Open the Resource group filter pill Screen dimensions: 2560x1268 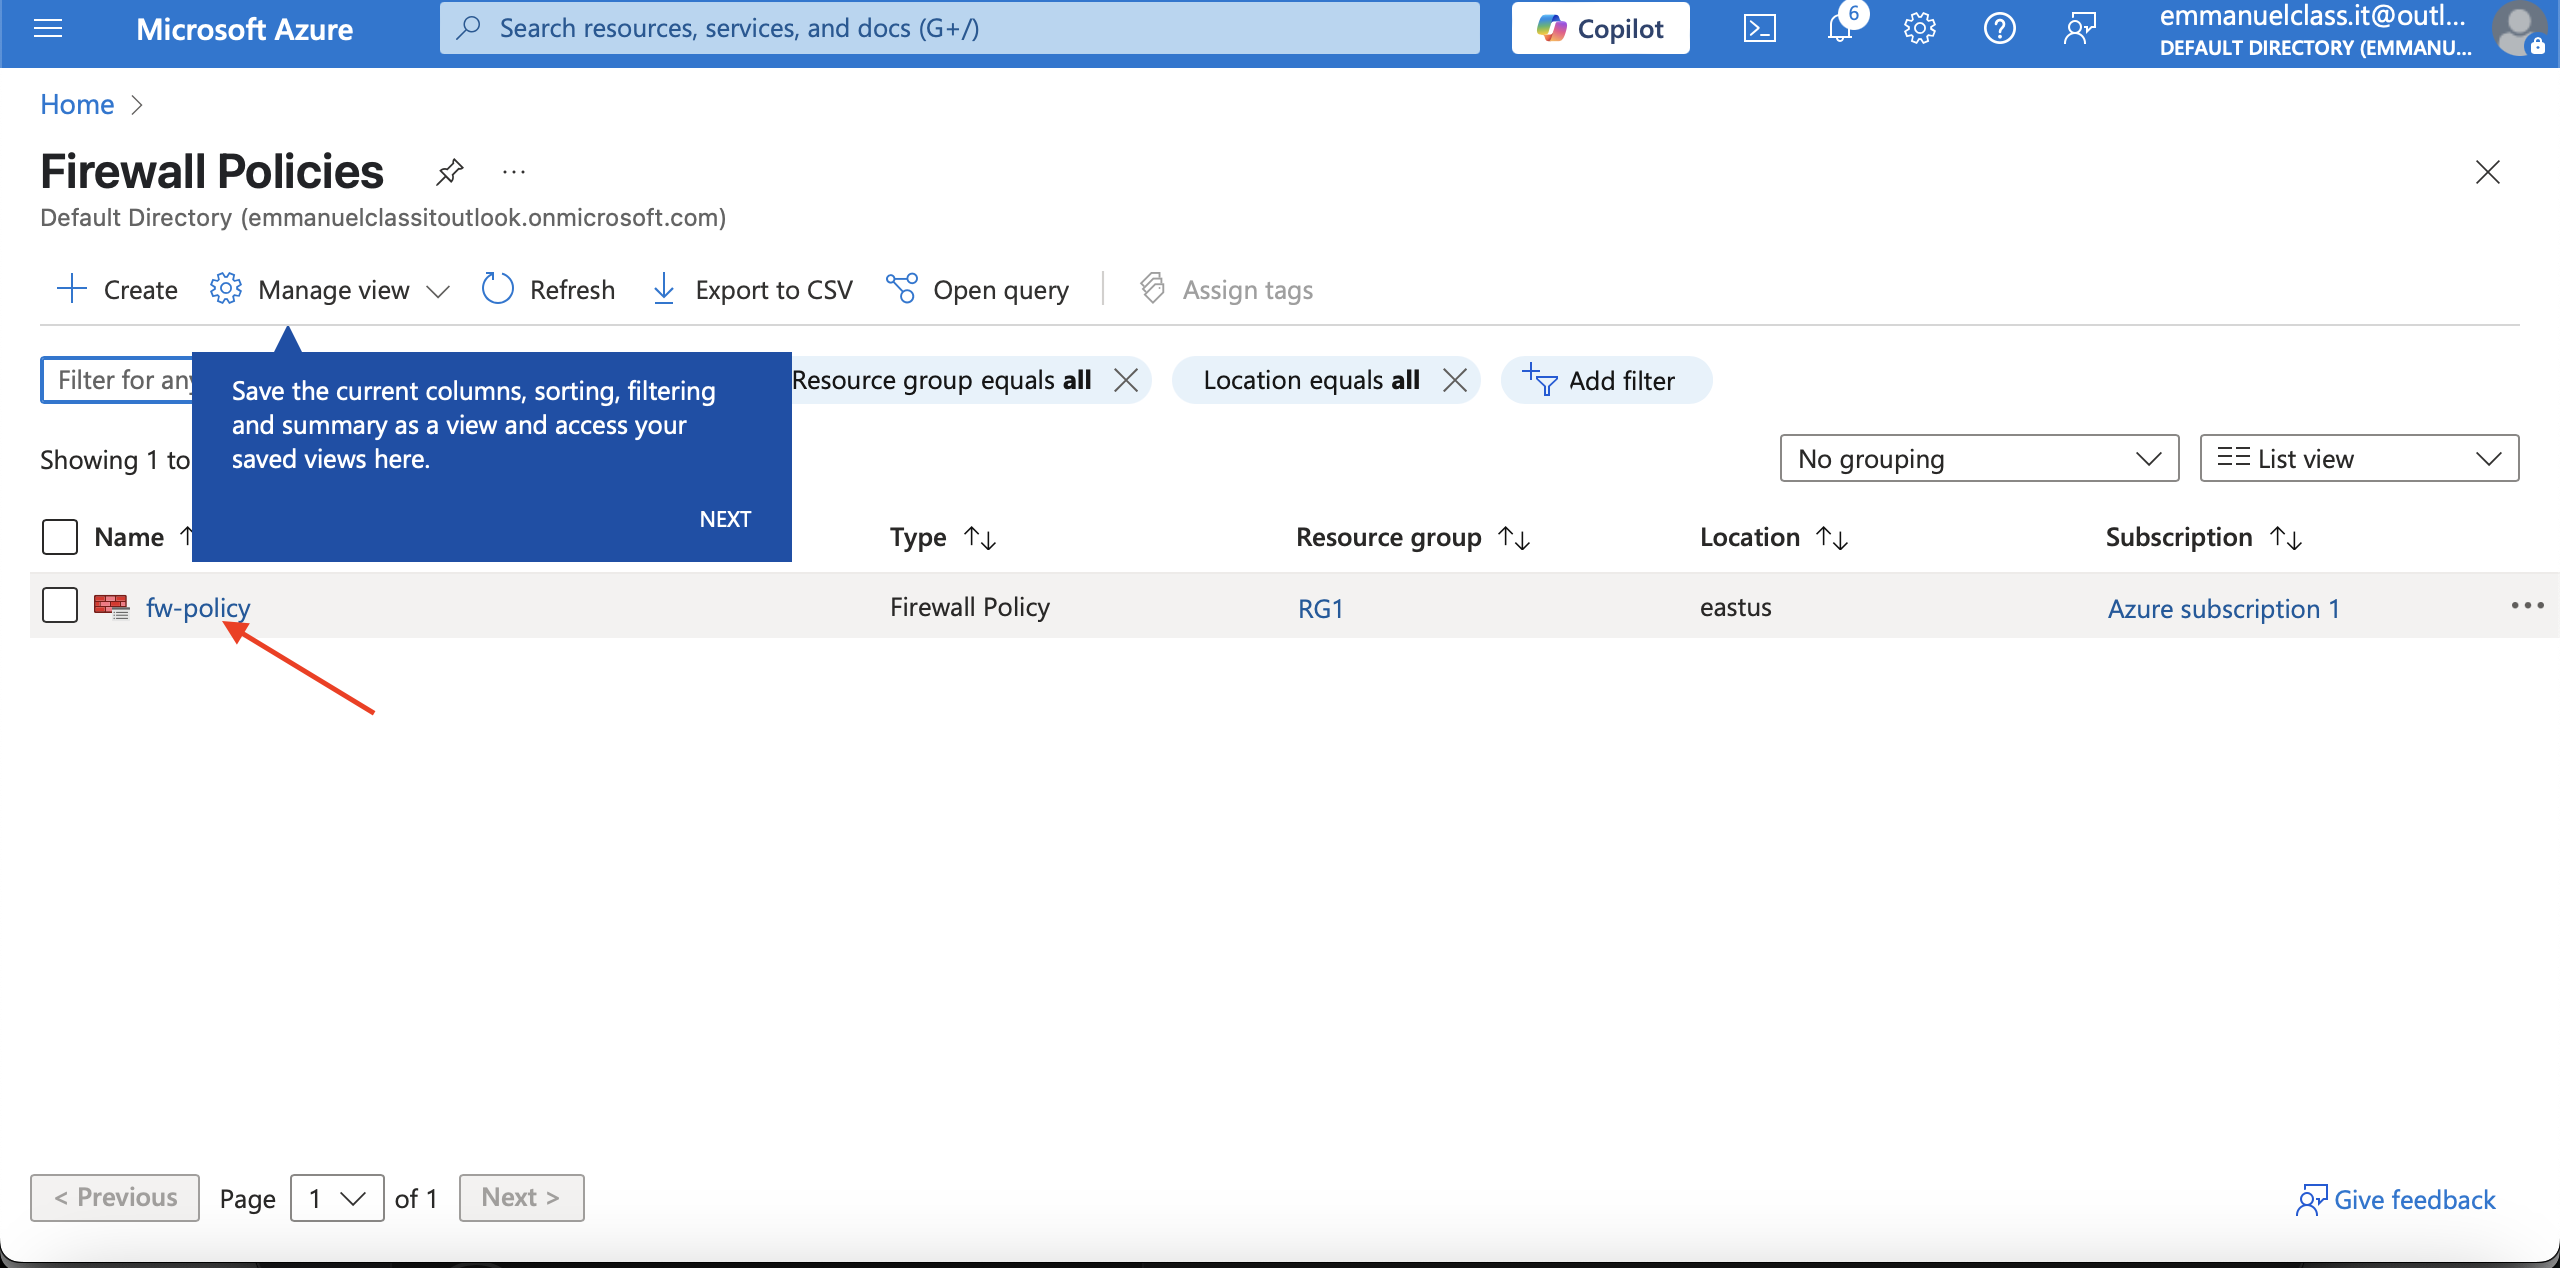pos(940,380)
